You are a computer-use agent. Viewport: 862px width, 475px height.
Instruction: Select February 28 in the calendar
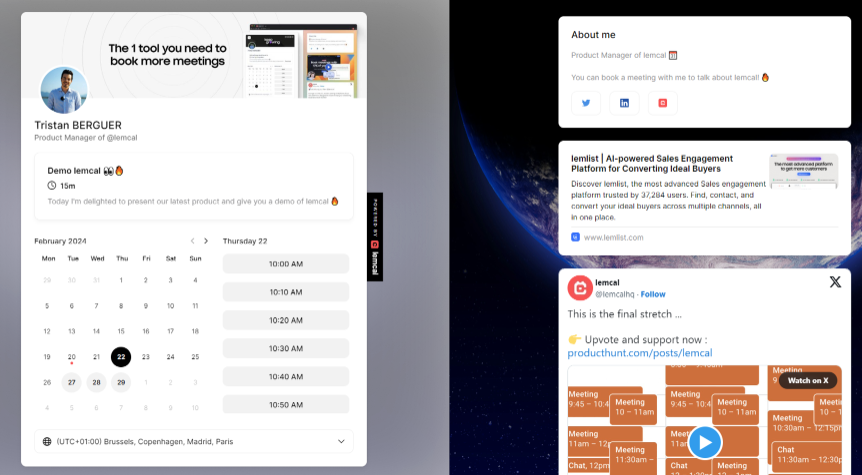96,382
